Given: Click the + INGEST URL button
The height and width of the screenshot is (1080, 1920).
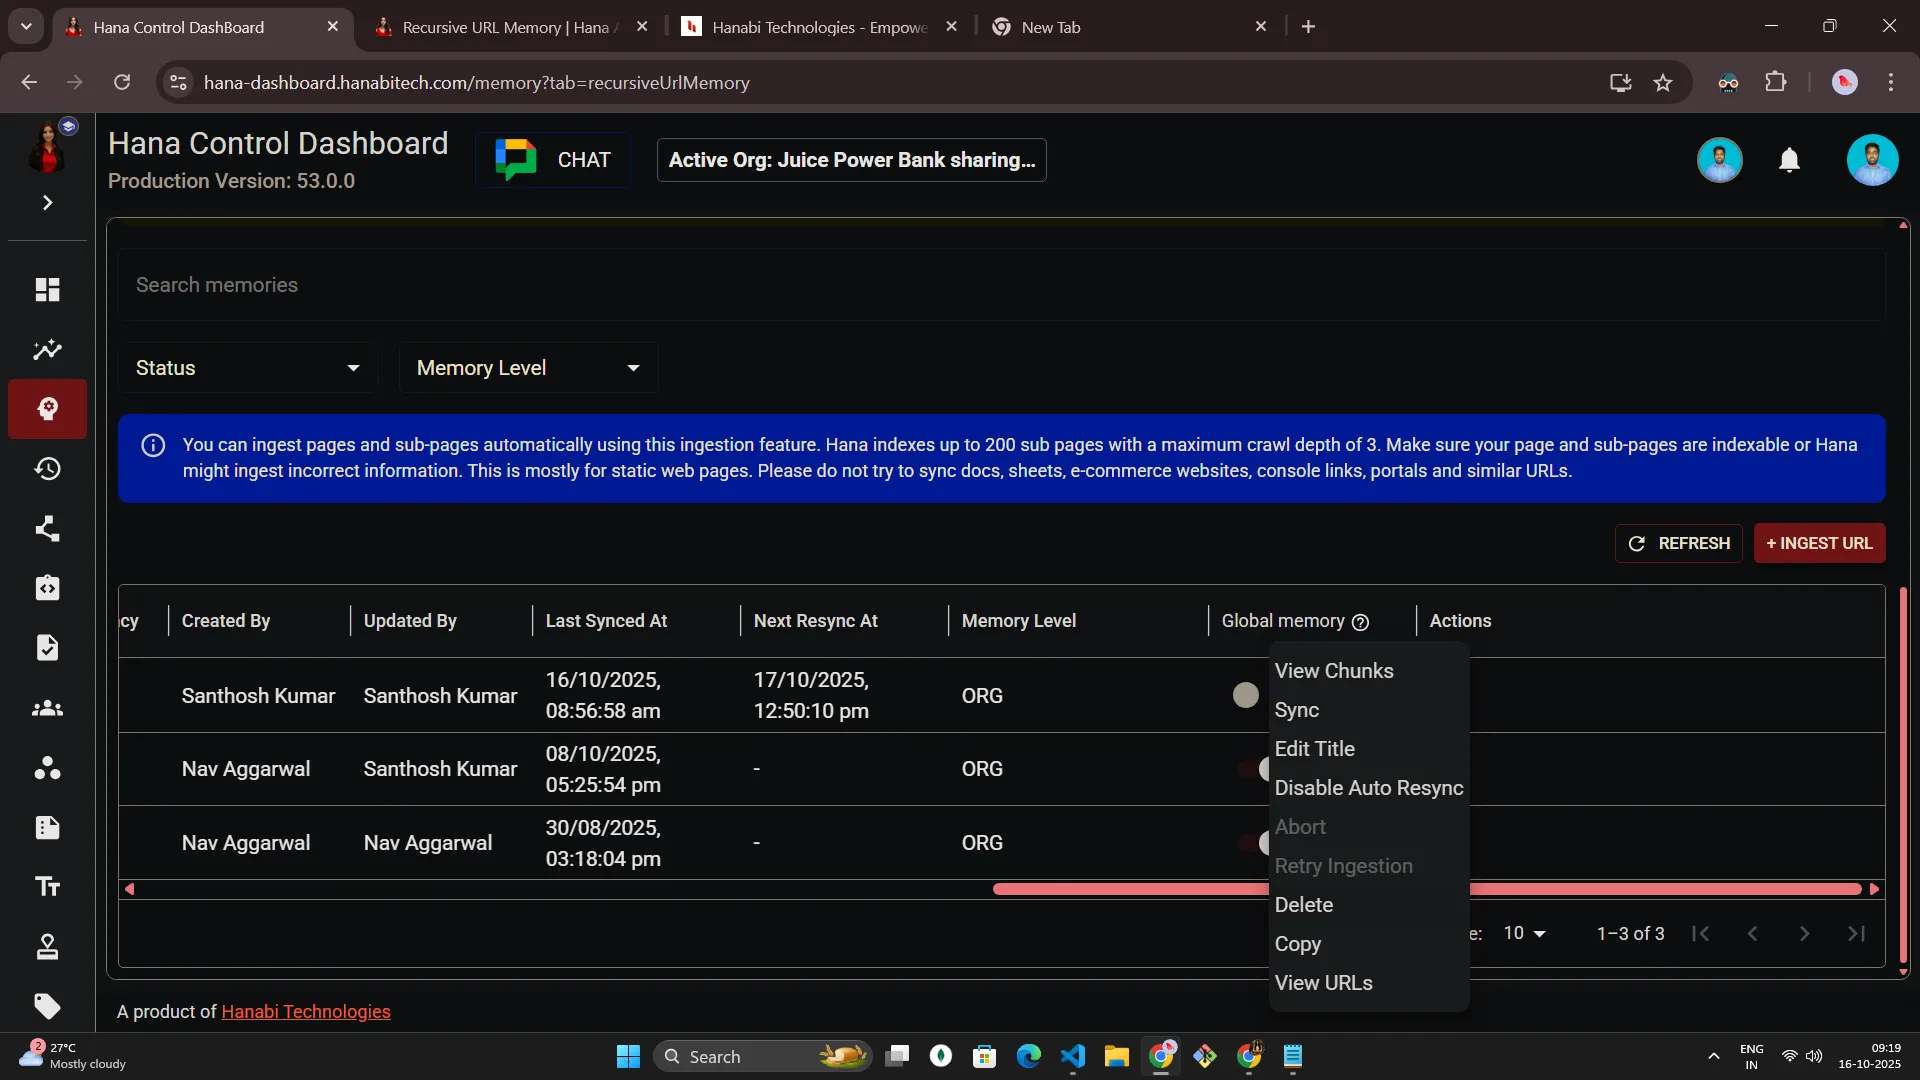Looking at the screenshot, I should 1819,543.
